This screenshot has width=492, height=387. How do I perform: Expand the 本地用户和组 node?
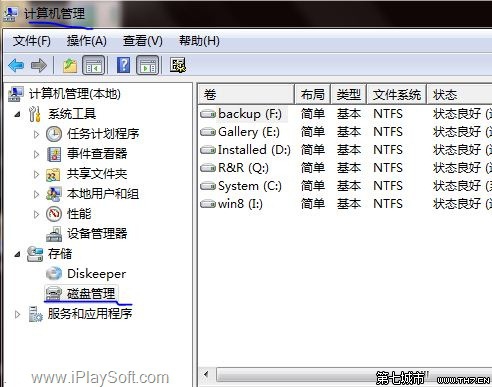click(36, 194)
